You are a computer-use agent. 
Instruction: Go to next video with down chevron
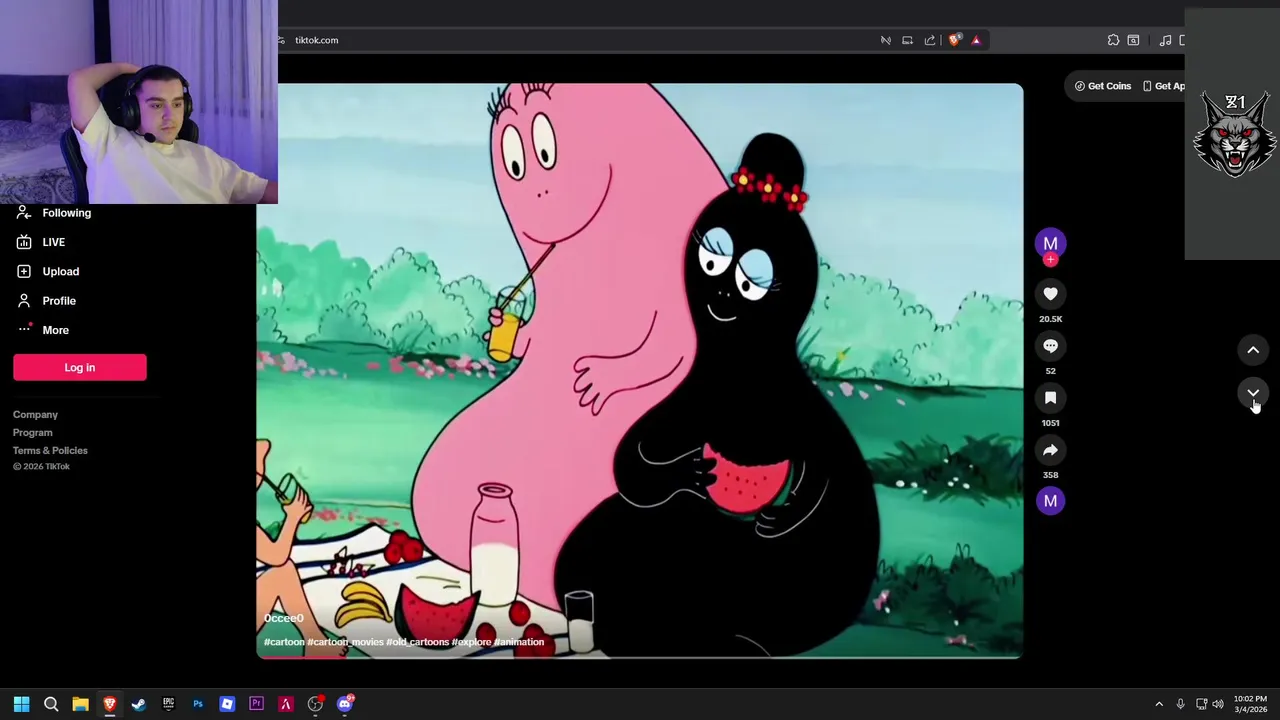pyautogui.click(x=1253, y=394)
